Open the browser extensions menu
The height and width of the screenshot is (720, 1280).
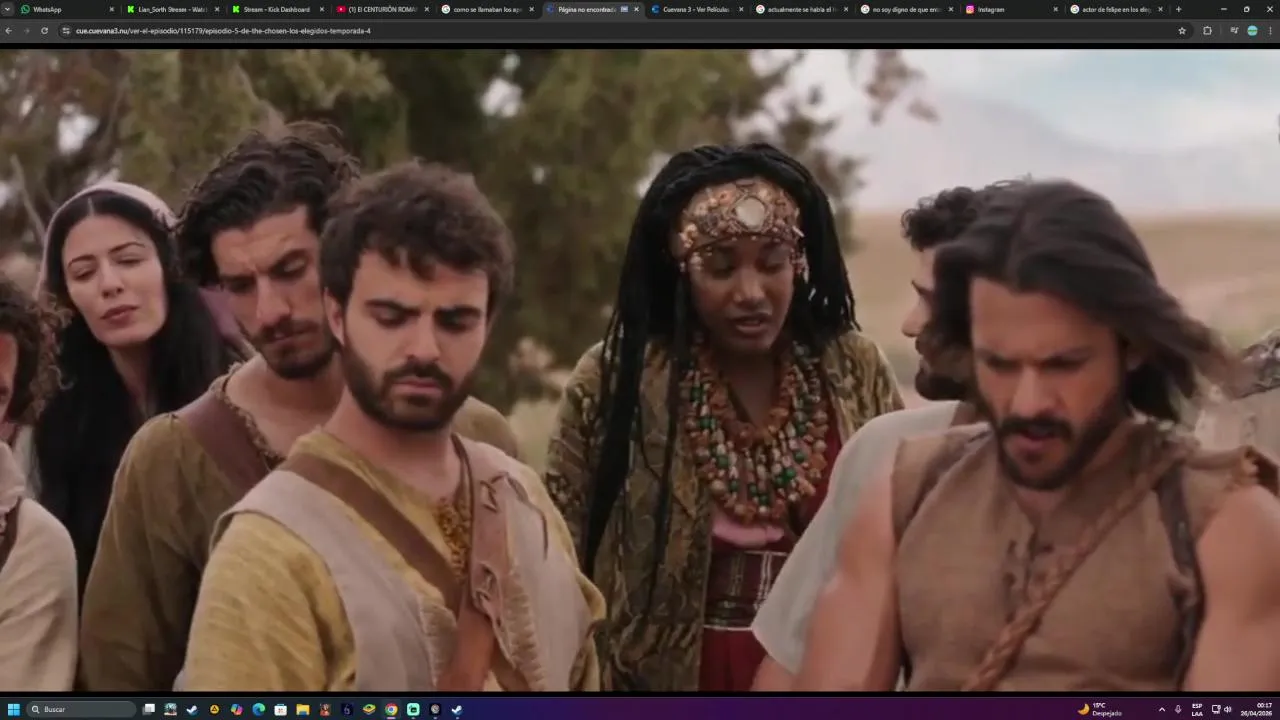1207,31
